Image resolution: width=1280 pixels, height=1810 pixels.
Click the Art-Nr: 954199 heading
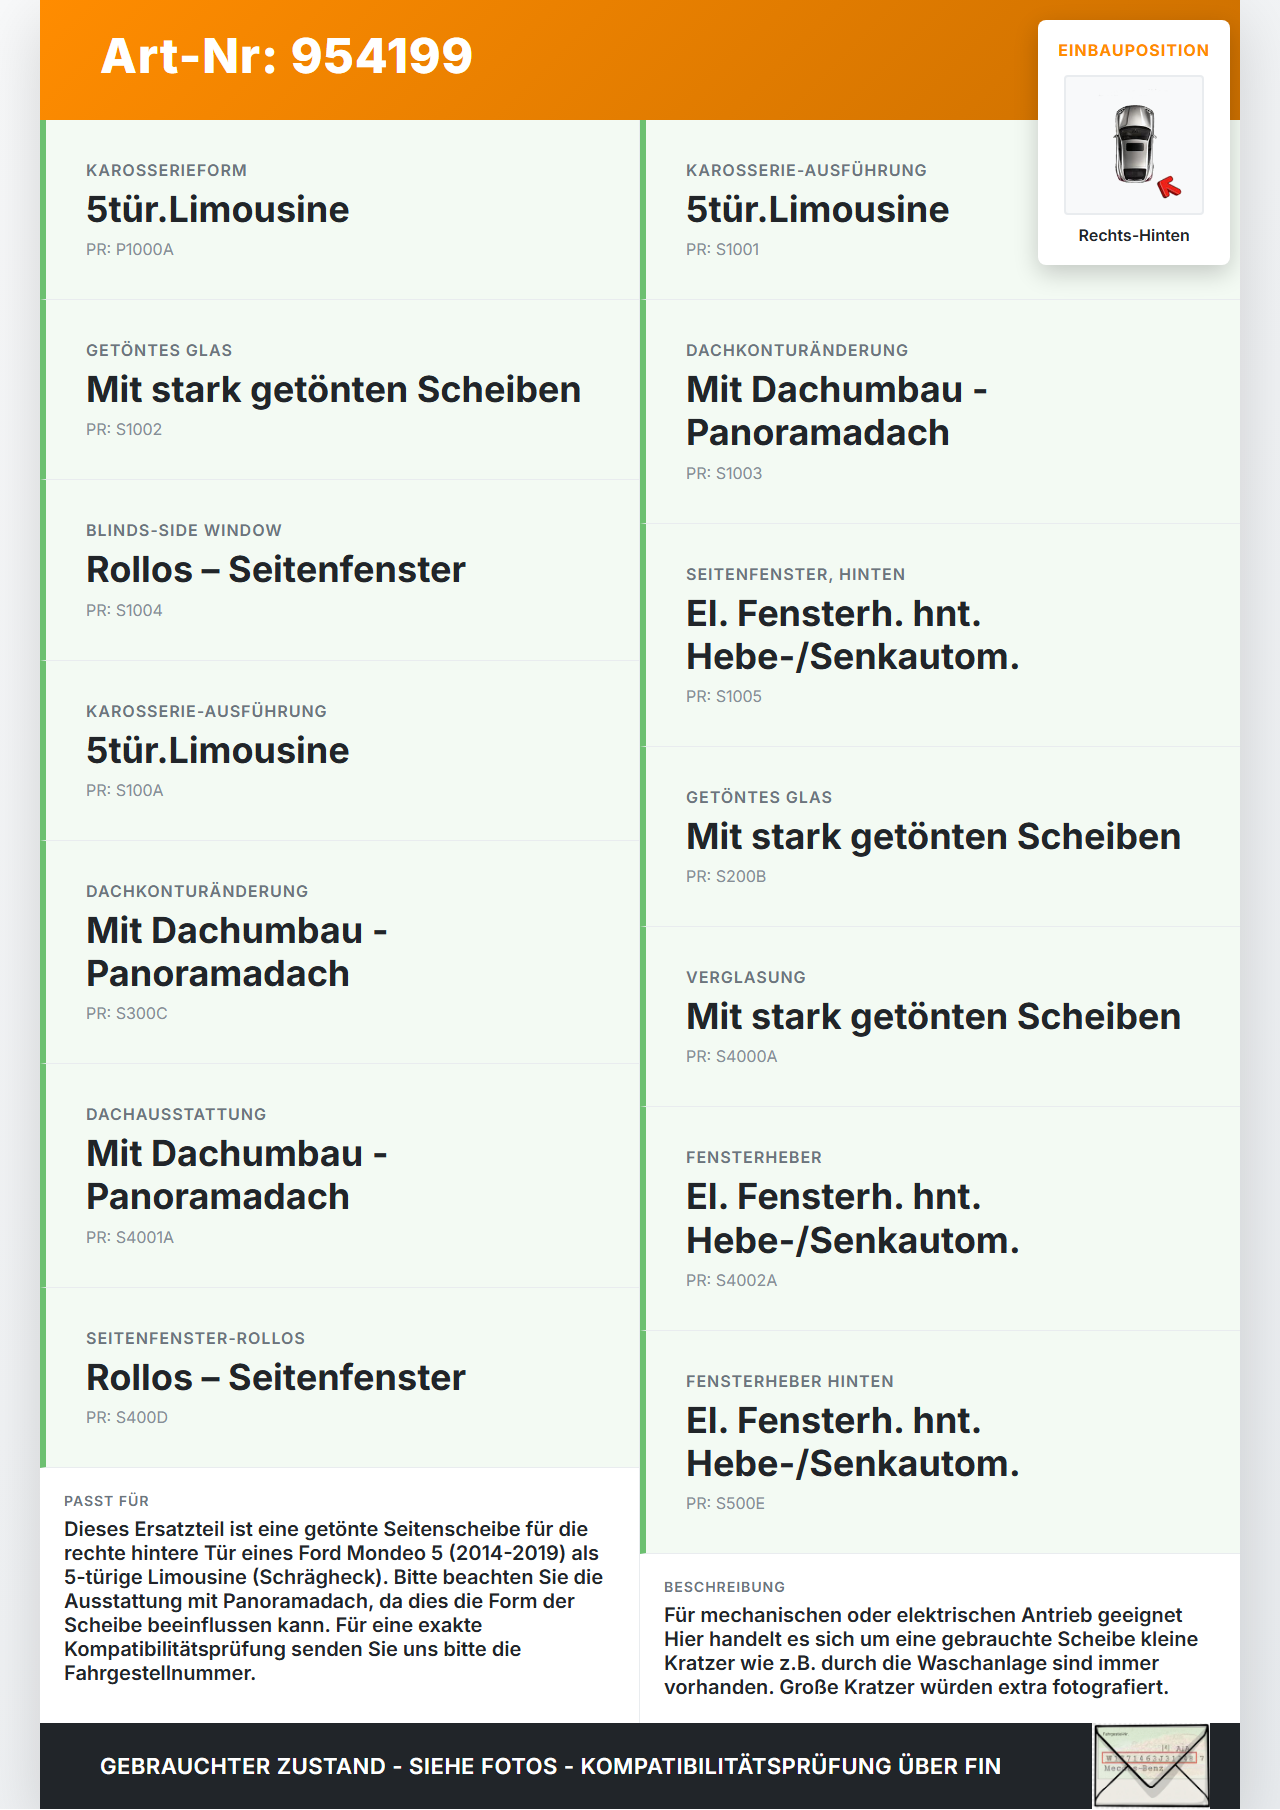[x=286, y=56]
